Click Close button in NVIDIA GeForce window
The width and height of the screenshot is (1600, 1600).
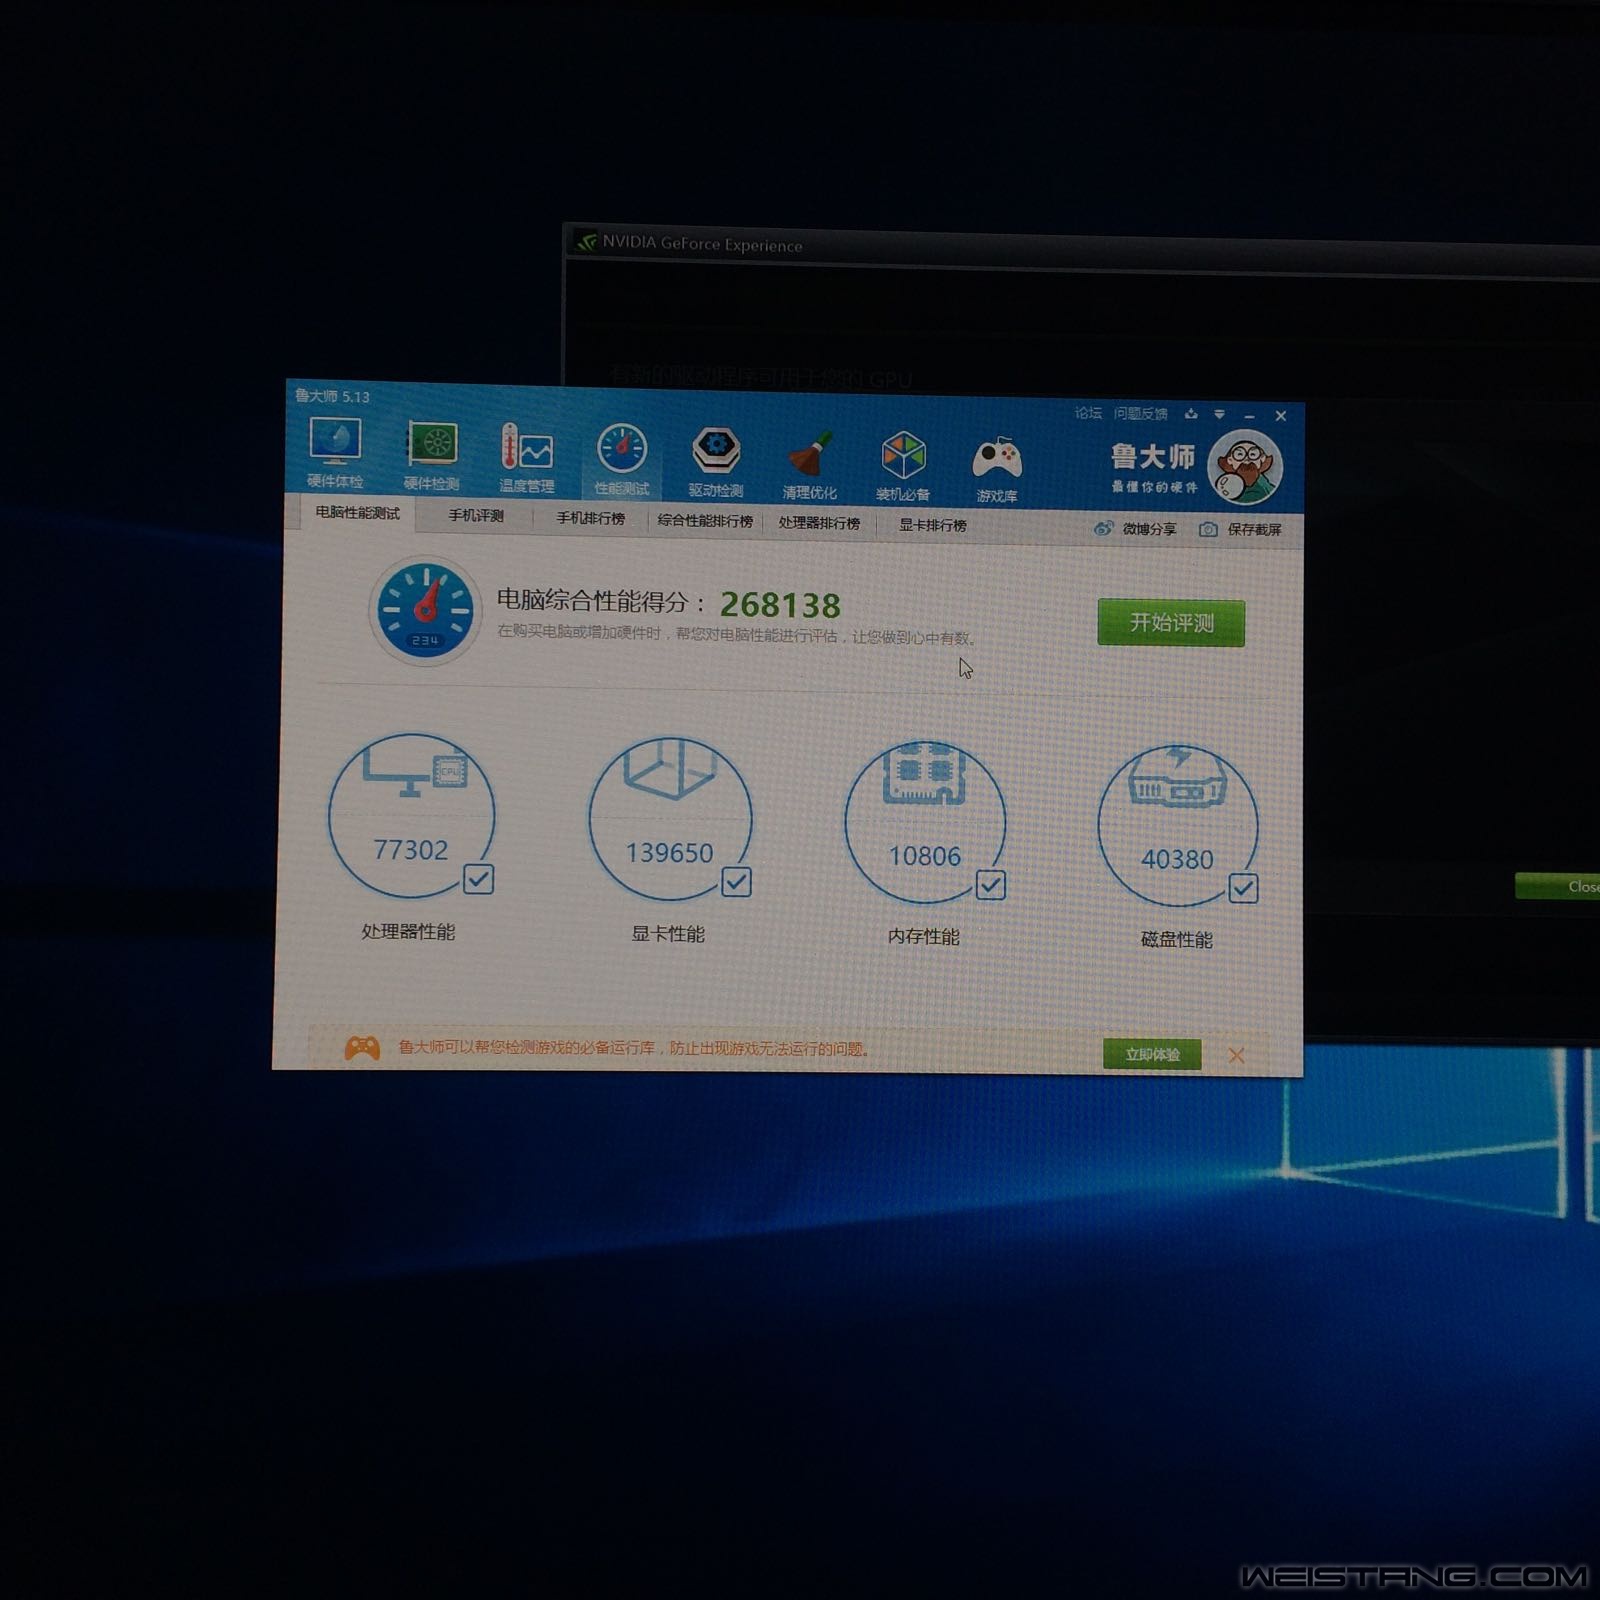[1560, 886]
